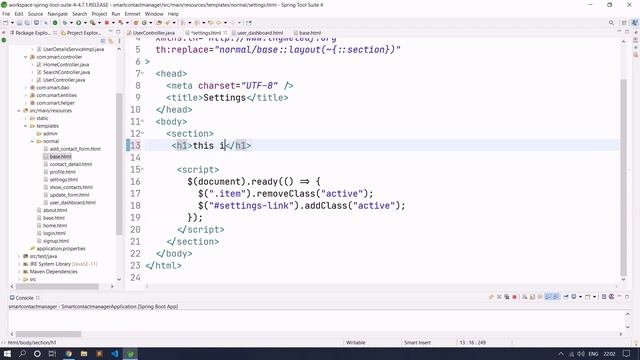Click the Pin Console icon
The height and width of the screenshot is (360, 640).
566,297
